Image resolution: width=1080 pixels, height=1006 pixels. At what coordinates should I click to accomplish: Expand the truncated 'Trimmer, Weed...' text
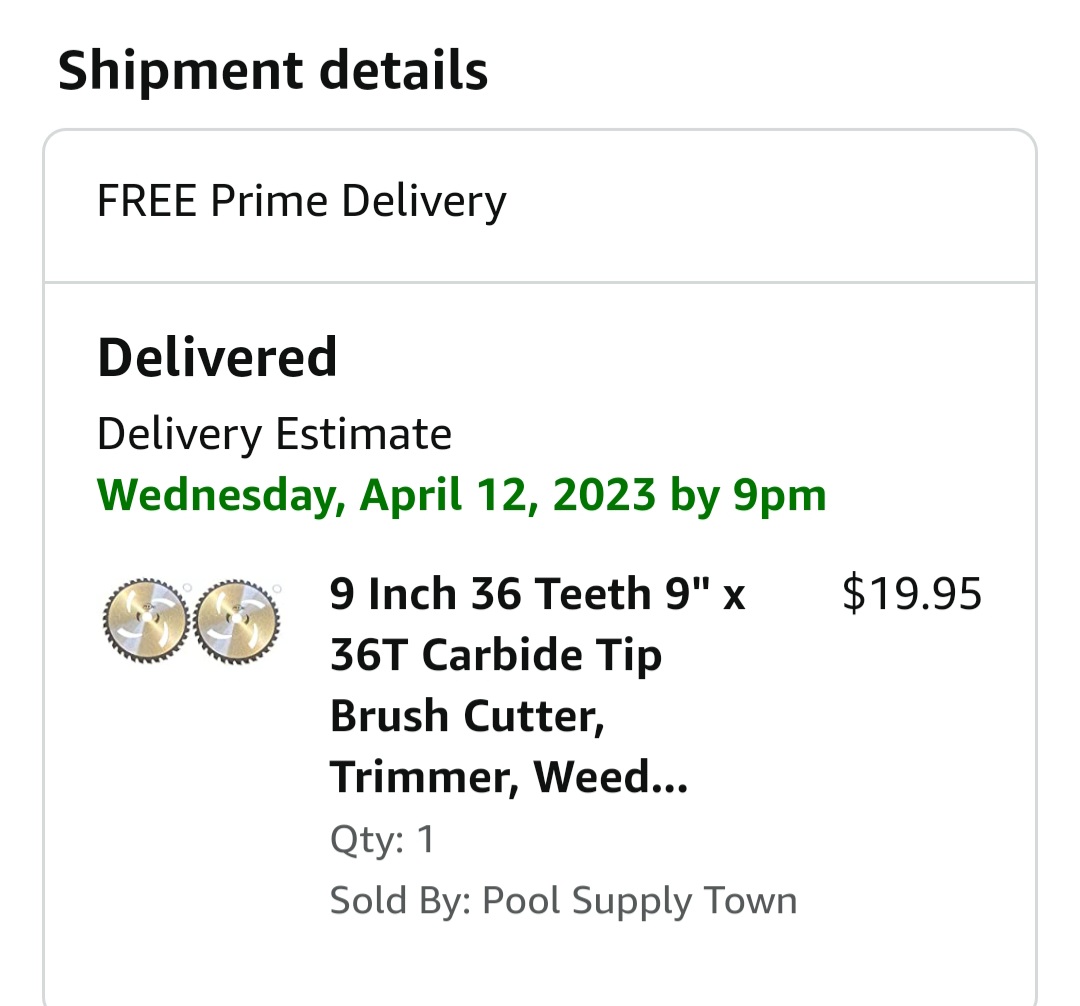pyautogui.click(x=509, y=777)
